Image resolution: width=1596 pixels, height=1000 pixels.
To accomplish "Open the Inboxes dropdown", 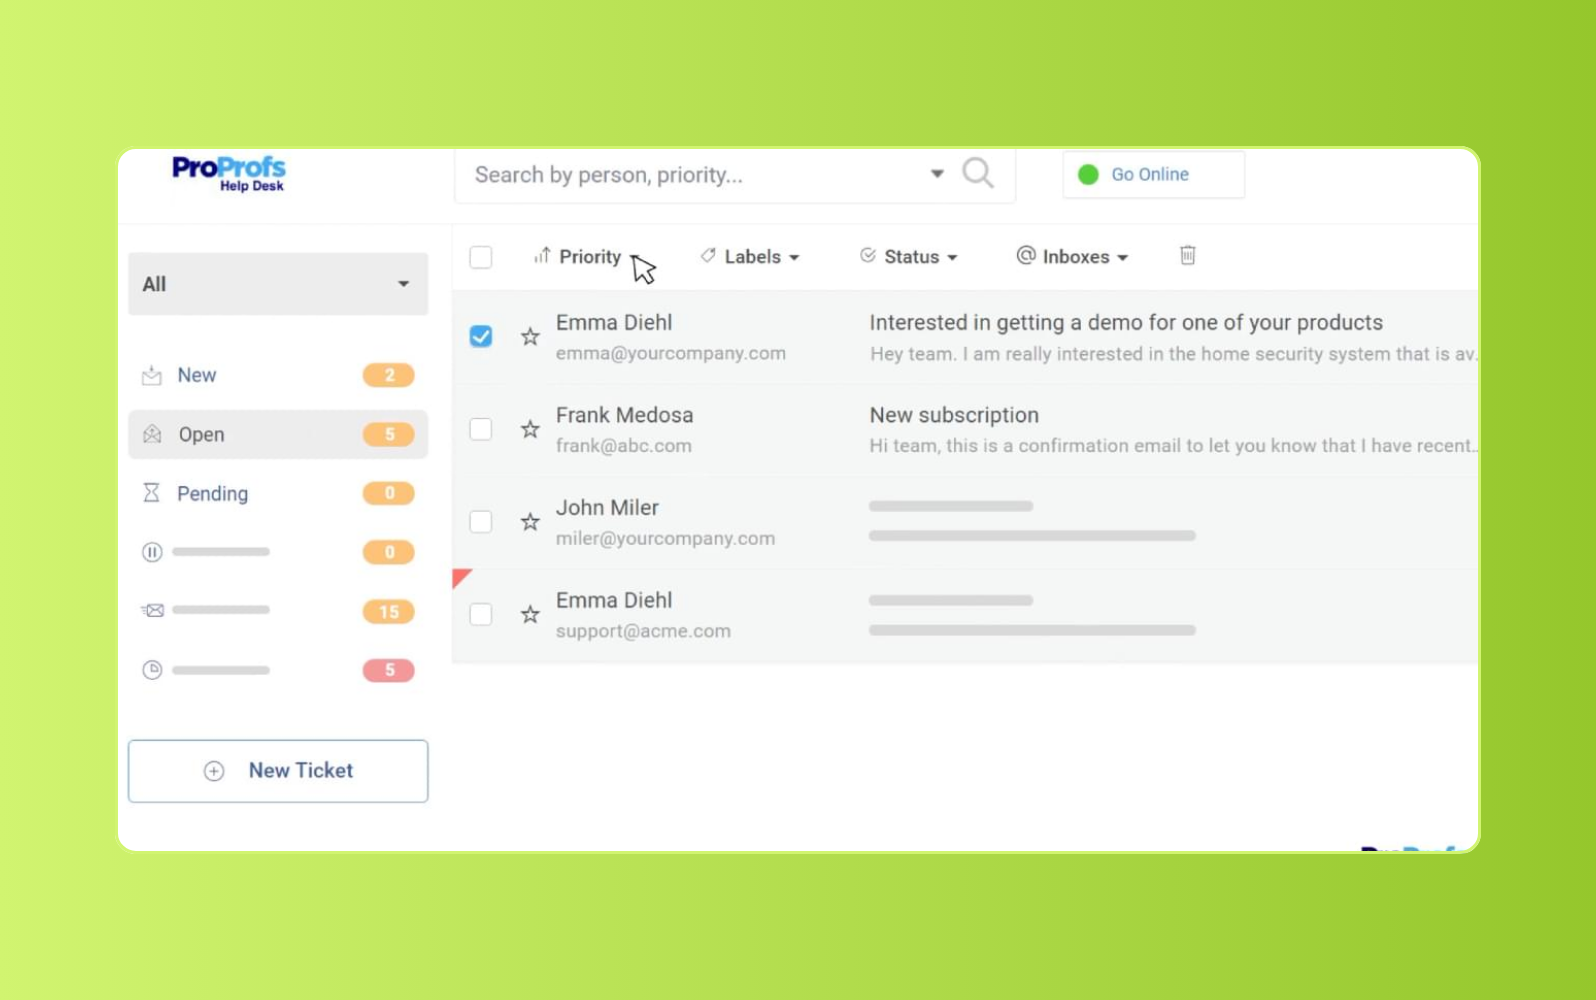I will point(1072,257).
